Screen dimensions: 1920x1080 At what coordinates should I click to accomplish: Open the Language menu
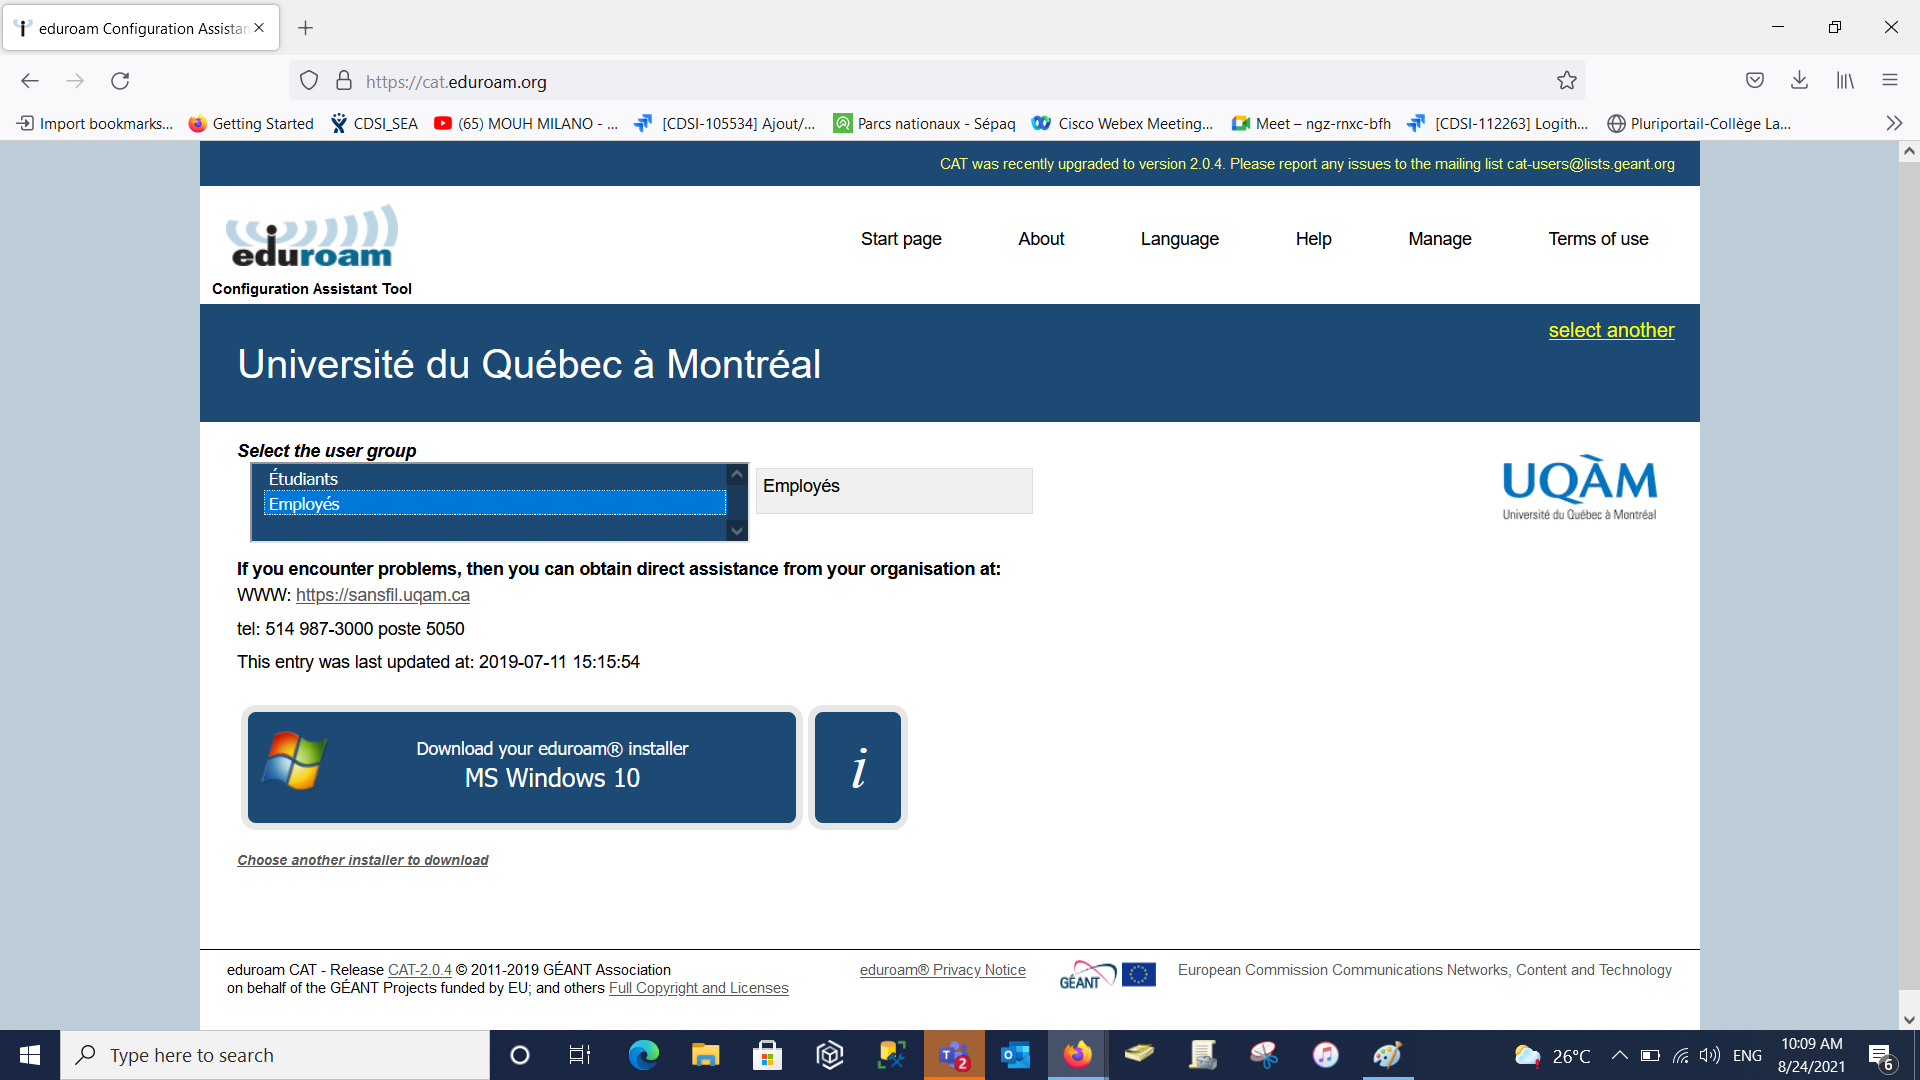coord(1179,239)
